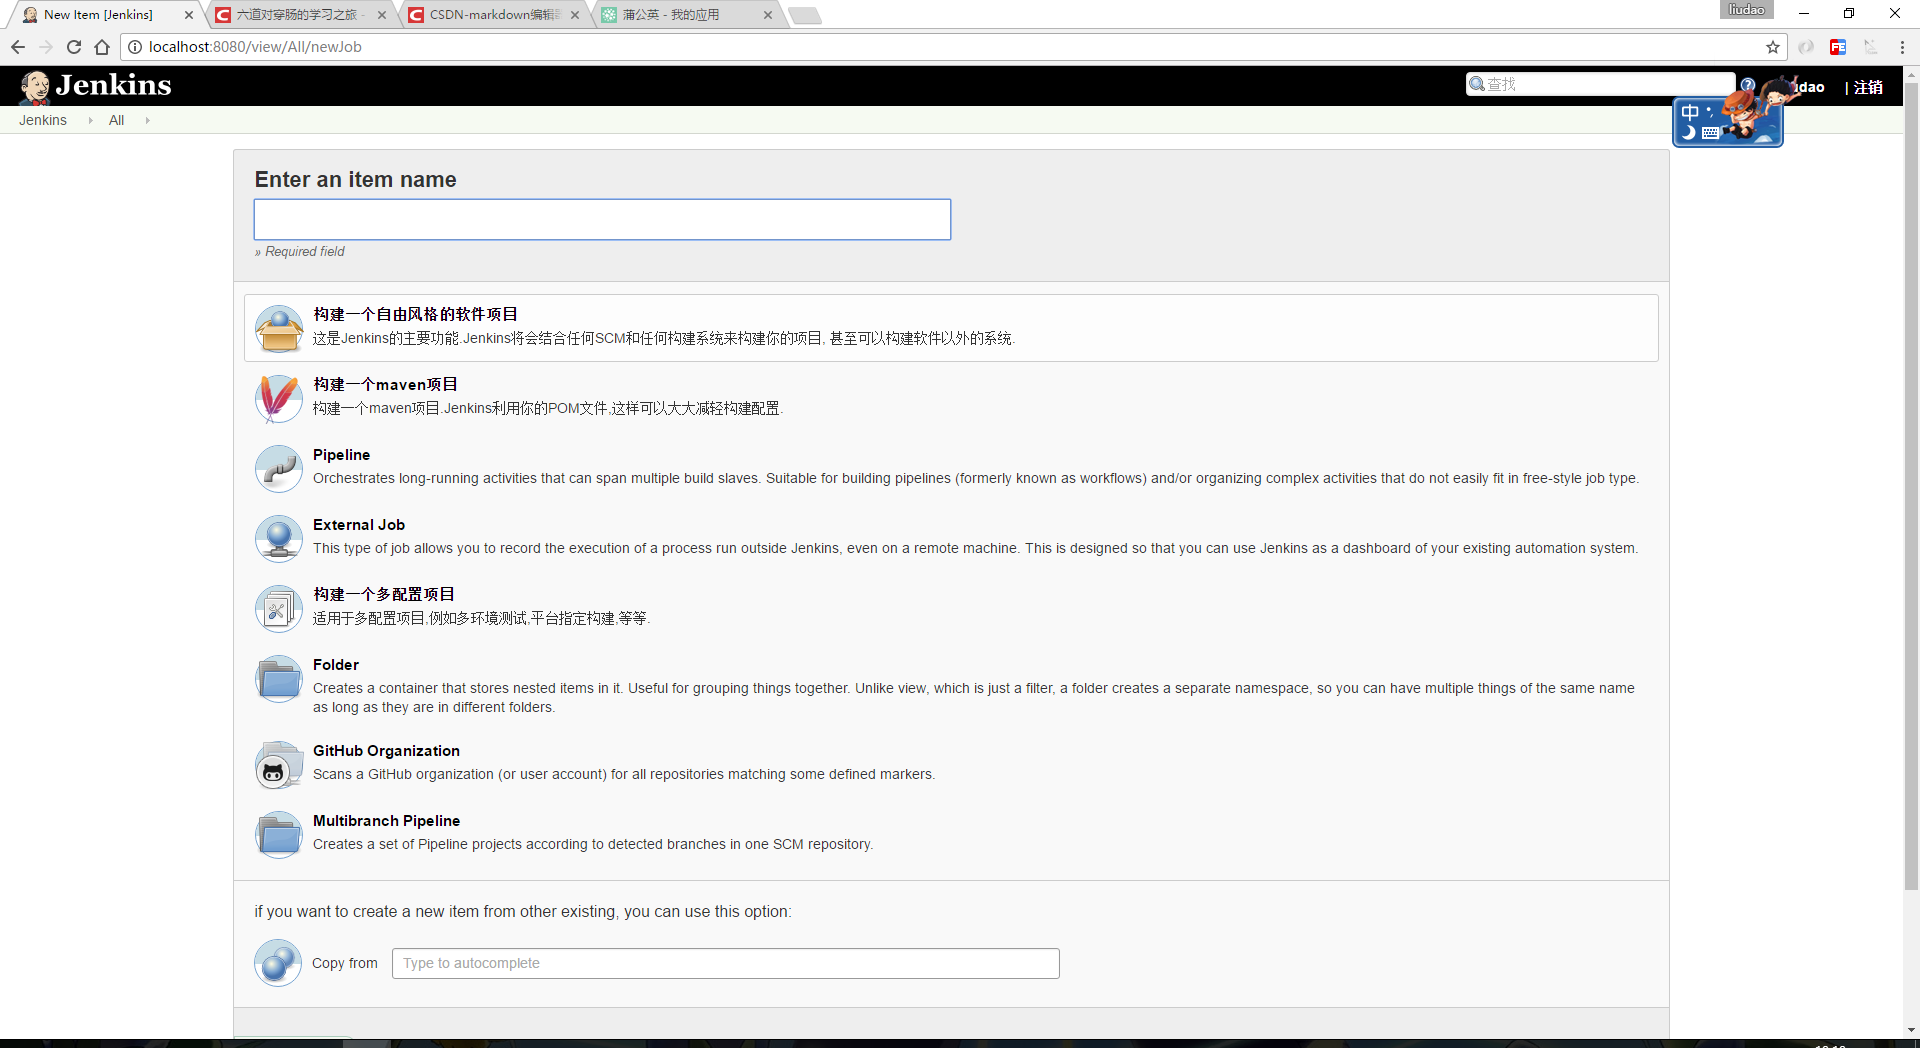The height and width of the screenshot is (1048, 1920).
Task: Close the New Item [Jenkins] tab
Action: pos(189,15)
